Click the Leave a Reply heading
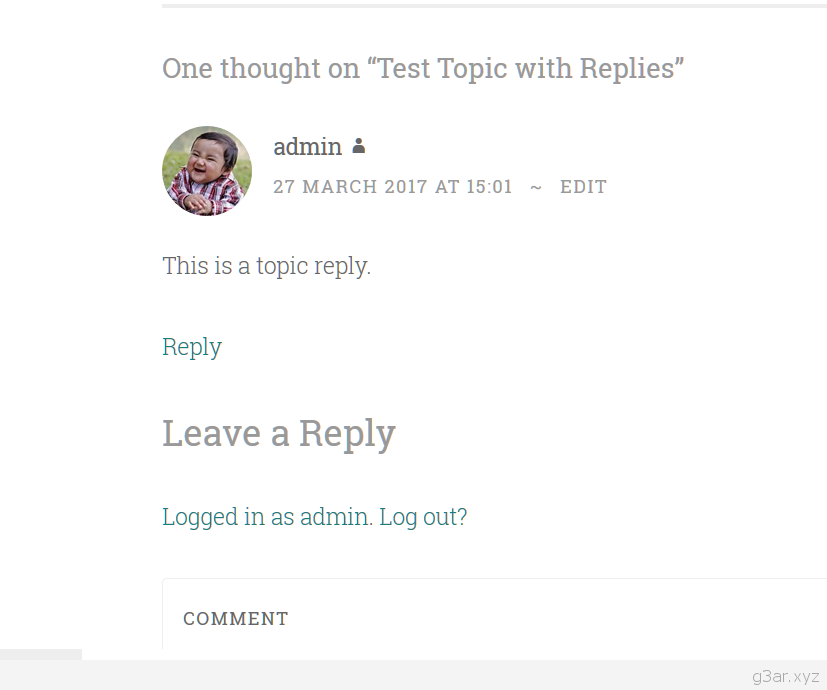The width and height of the screenshot is (827, 690). coord(278,434)
